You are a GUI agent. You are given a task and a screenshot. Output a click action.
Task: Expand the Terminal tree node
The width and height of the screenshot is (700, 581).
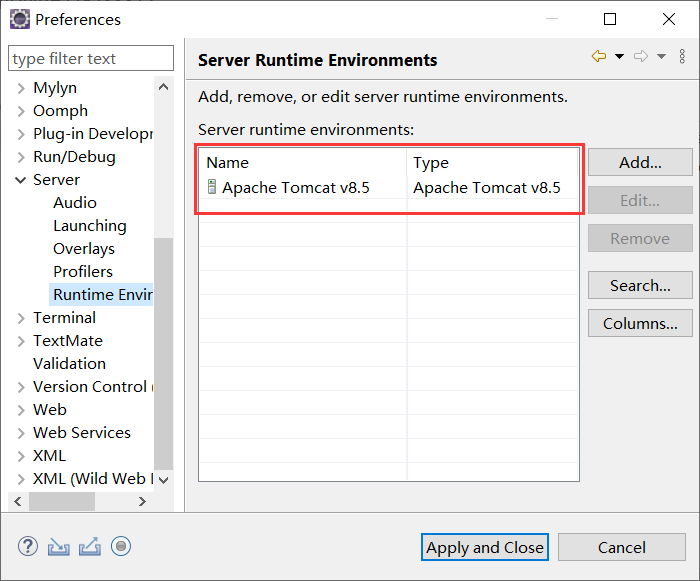click(21, 318)
